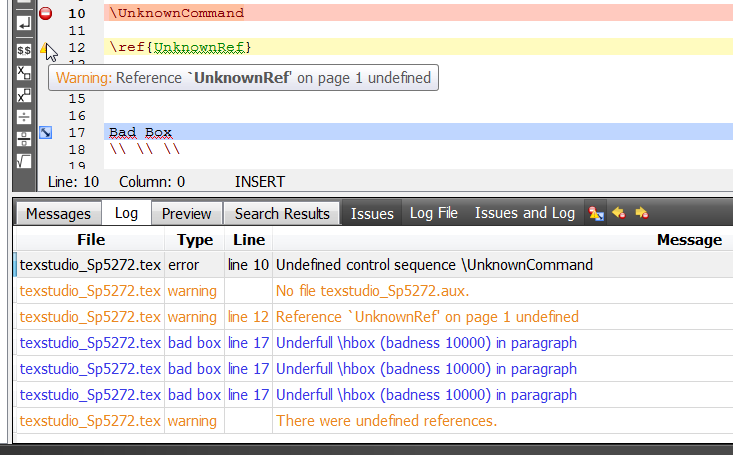Insert a square root from sidebar
Image resolution: width=733 pixels, height=455 pixels.
(x=24, y=161)
